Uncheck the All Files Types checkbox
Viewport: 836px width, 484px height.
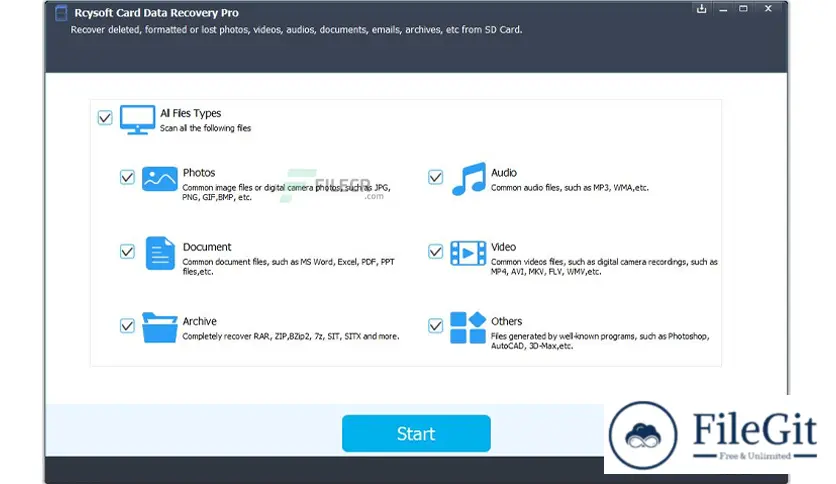tap(105, 118)
